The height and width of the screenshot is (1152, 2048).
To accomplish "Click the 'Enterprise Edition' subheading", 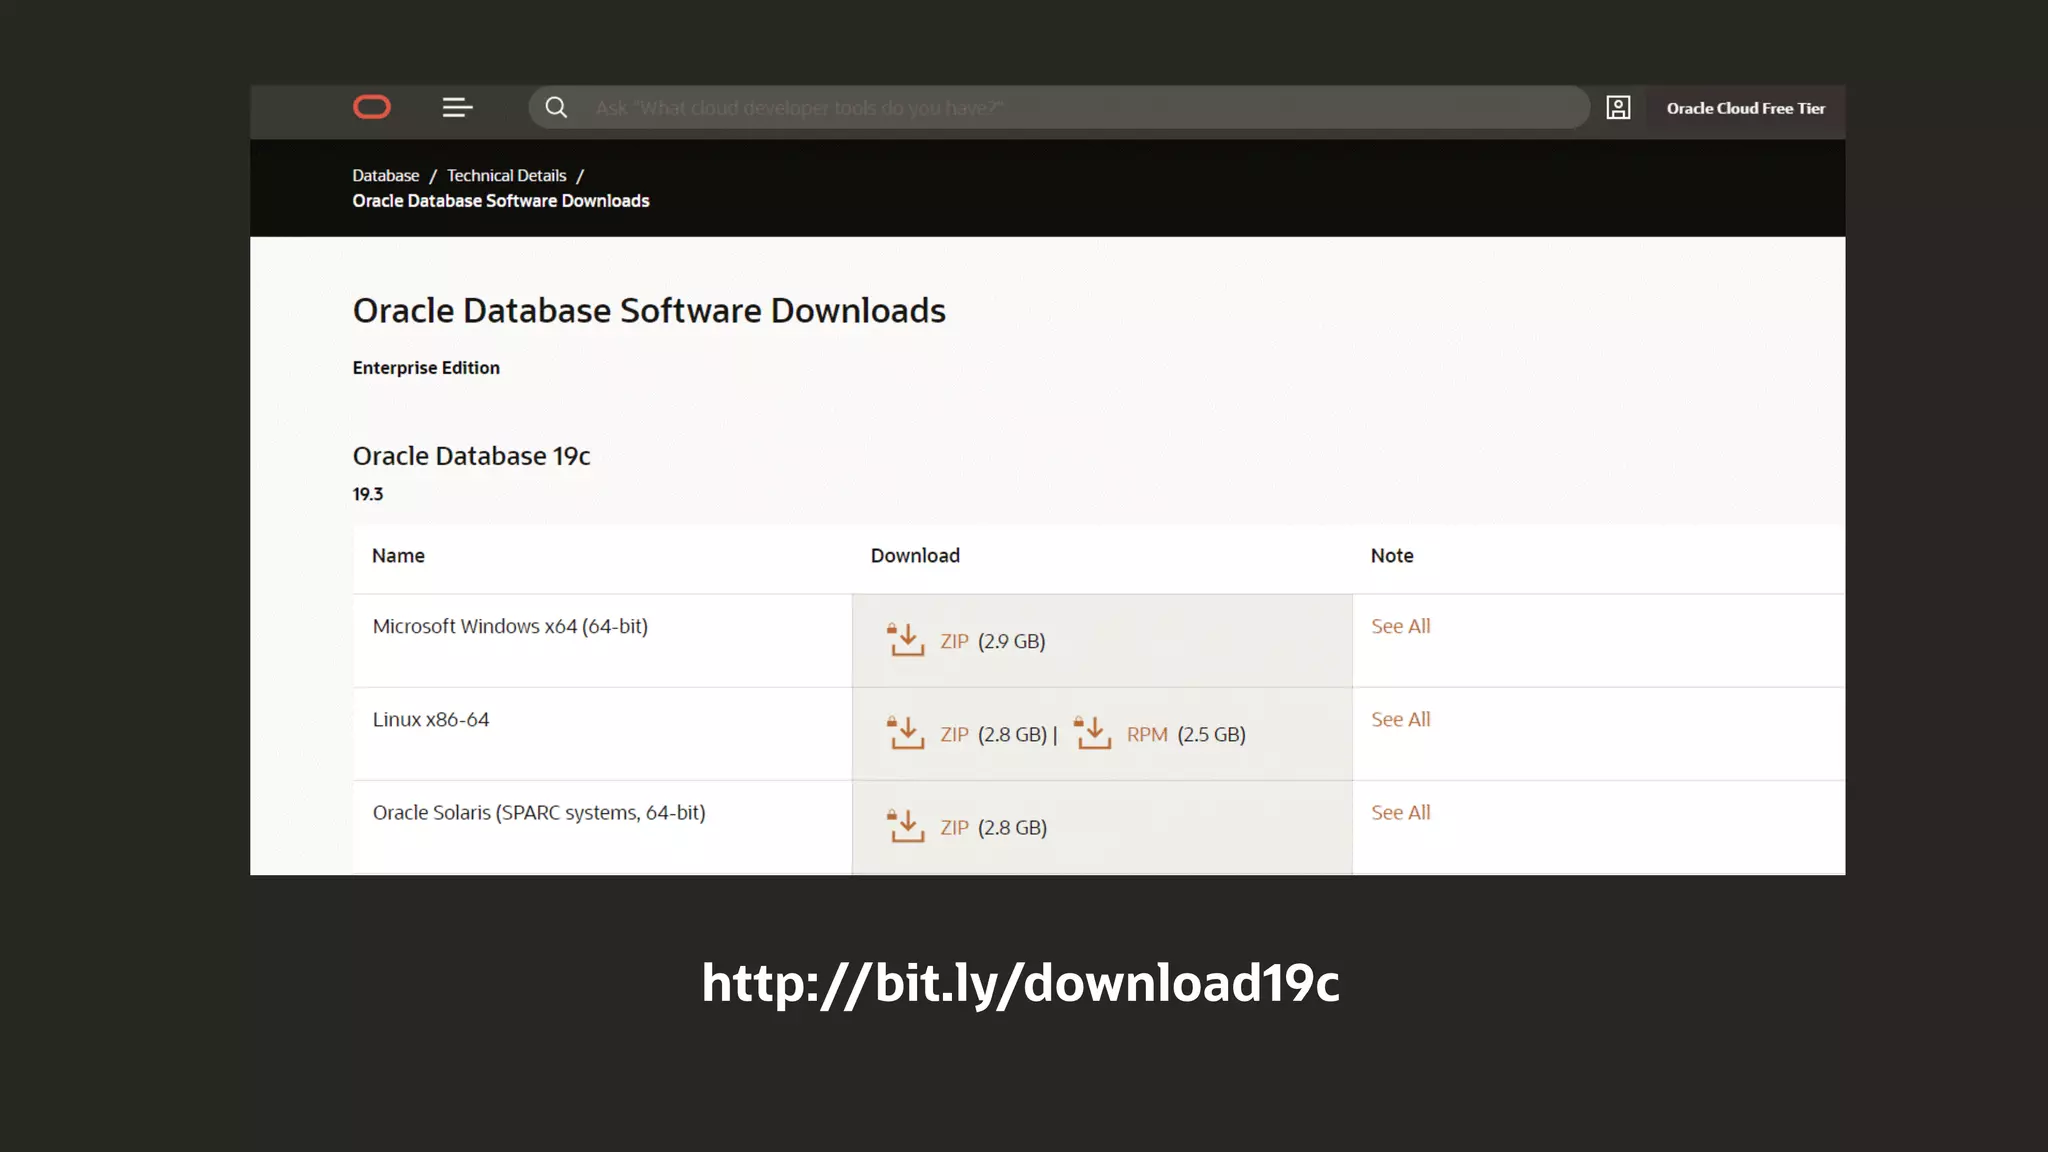I will tap(426, 368).
